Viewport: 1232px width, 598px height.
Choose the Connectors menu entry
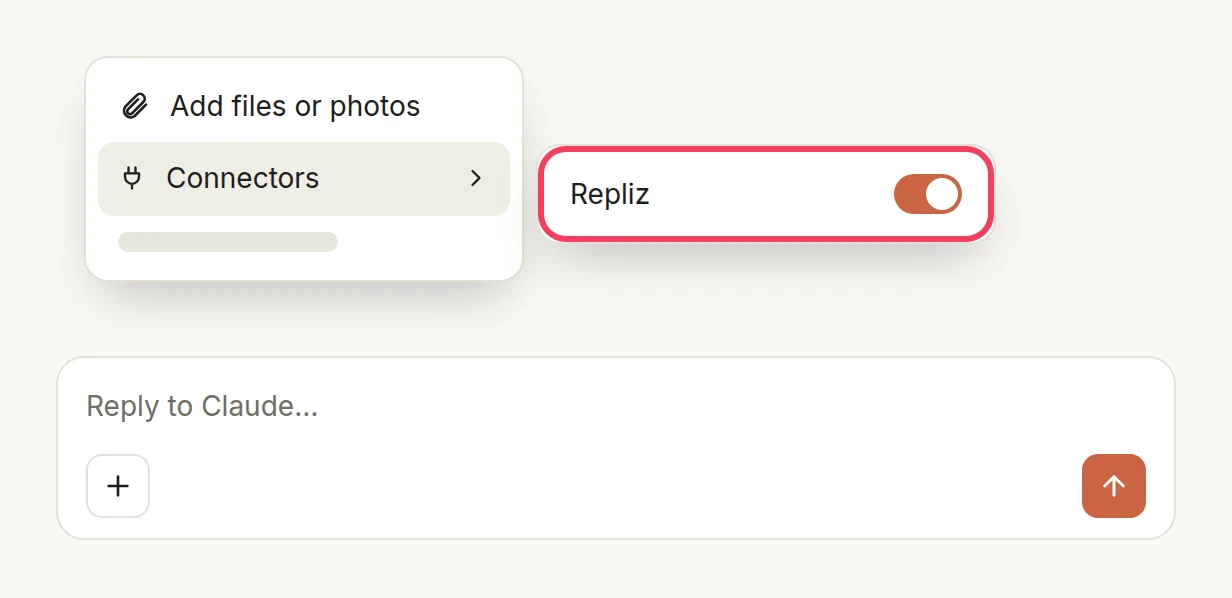click(x=304, y=179)
